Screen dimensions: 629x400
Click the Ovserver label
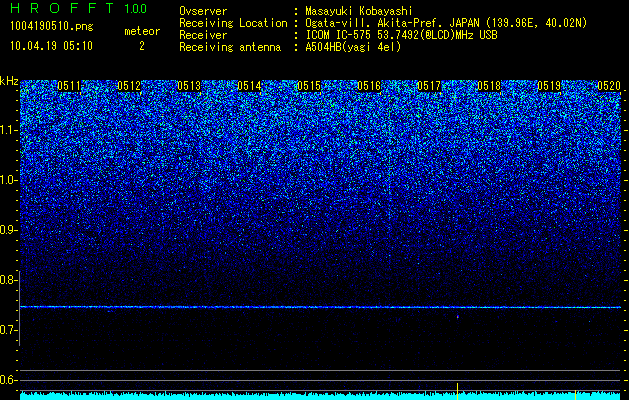point(203,11)
